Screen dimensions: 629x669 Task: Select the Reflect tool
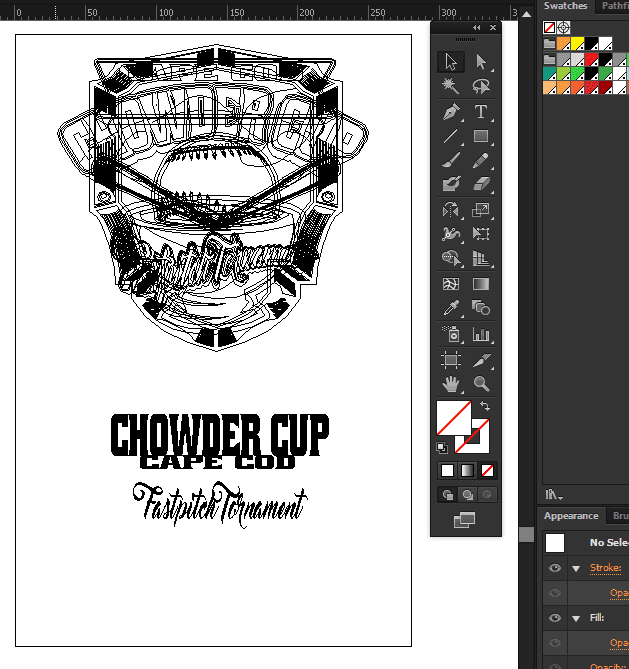click(x=451, y=210)
